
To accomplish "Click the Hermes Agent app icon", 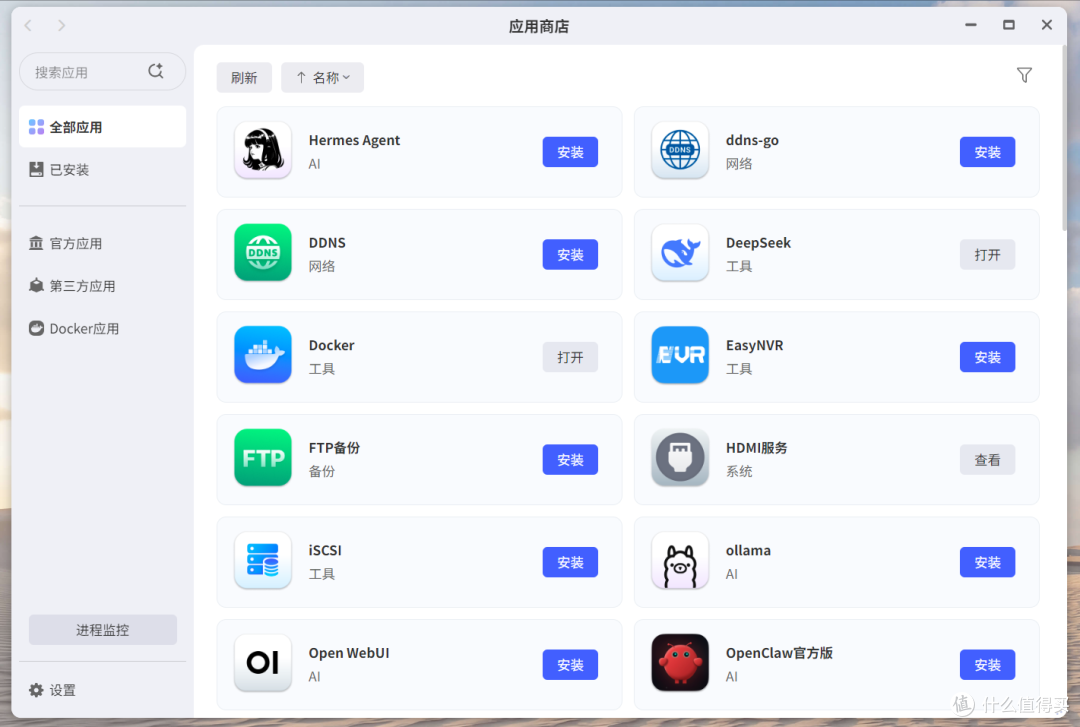I will pos(262,150).
